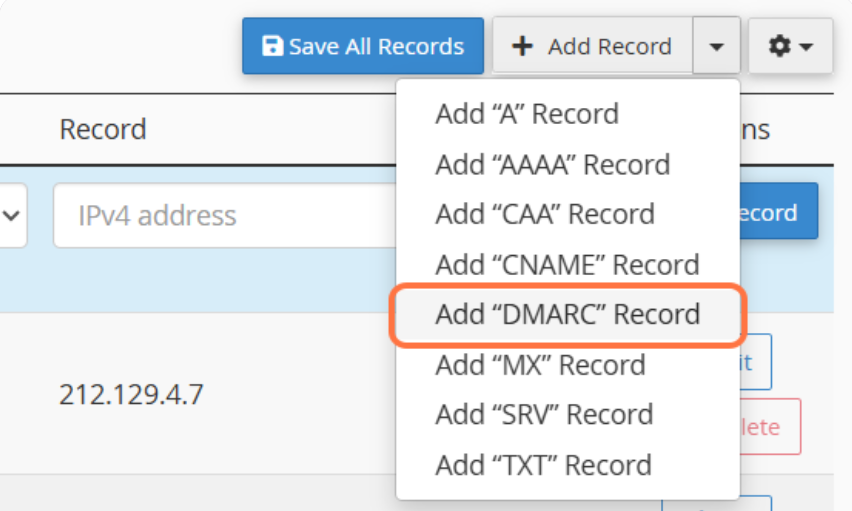This screenshot has height=511, width=852.
Task: Click the Record column header
Action: pos(103,129)
